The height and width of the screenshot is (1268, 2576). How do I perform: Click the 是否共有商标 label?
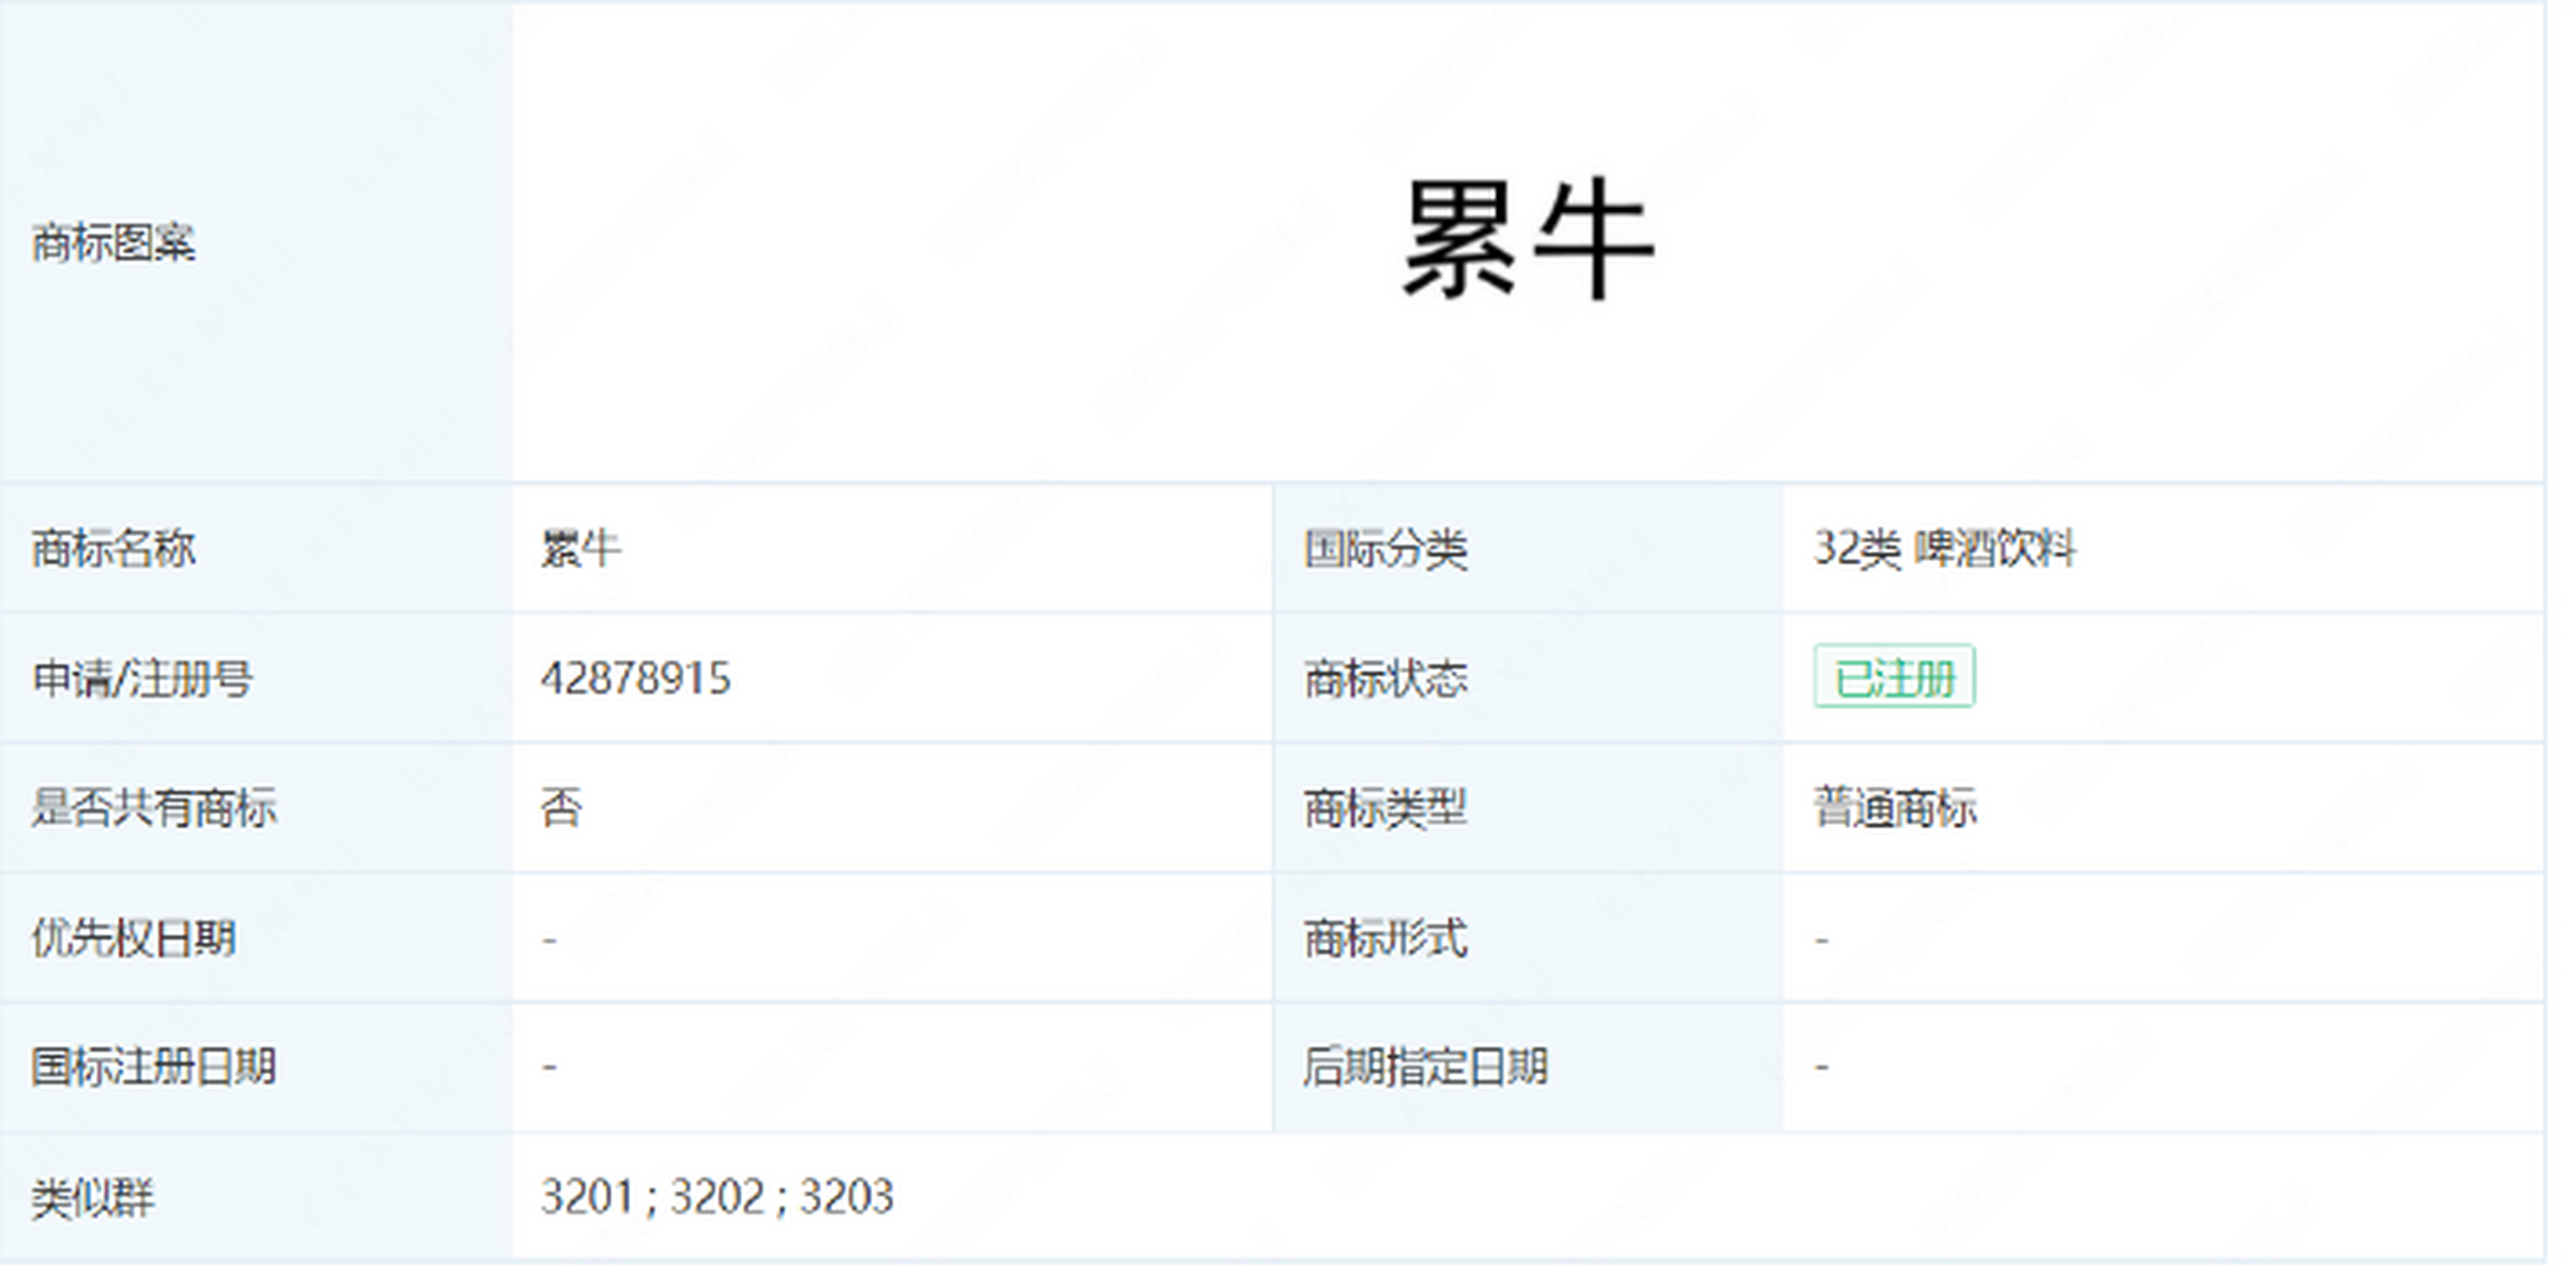coord(154,807)
